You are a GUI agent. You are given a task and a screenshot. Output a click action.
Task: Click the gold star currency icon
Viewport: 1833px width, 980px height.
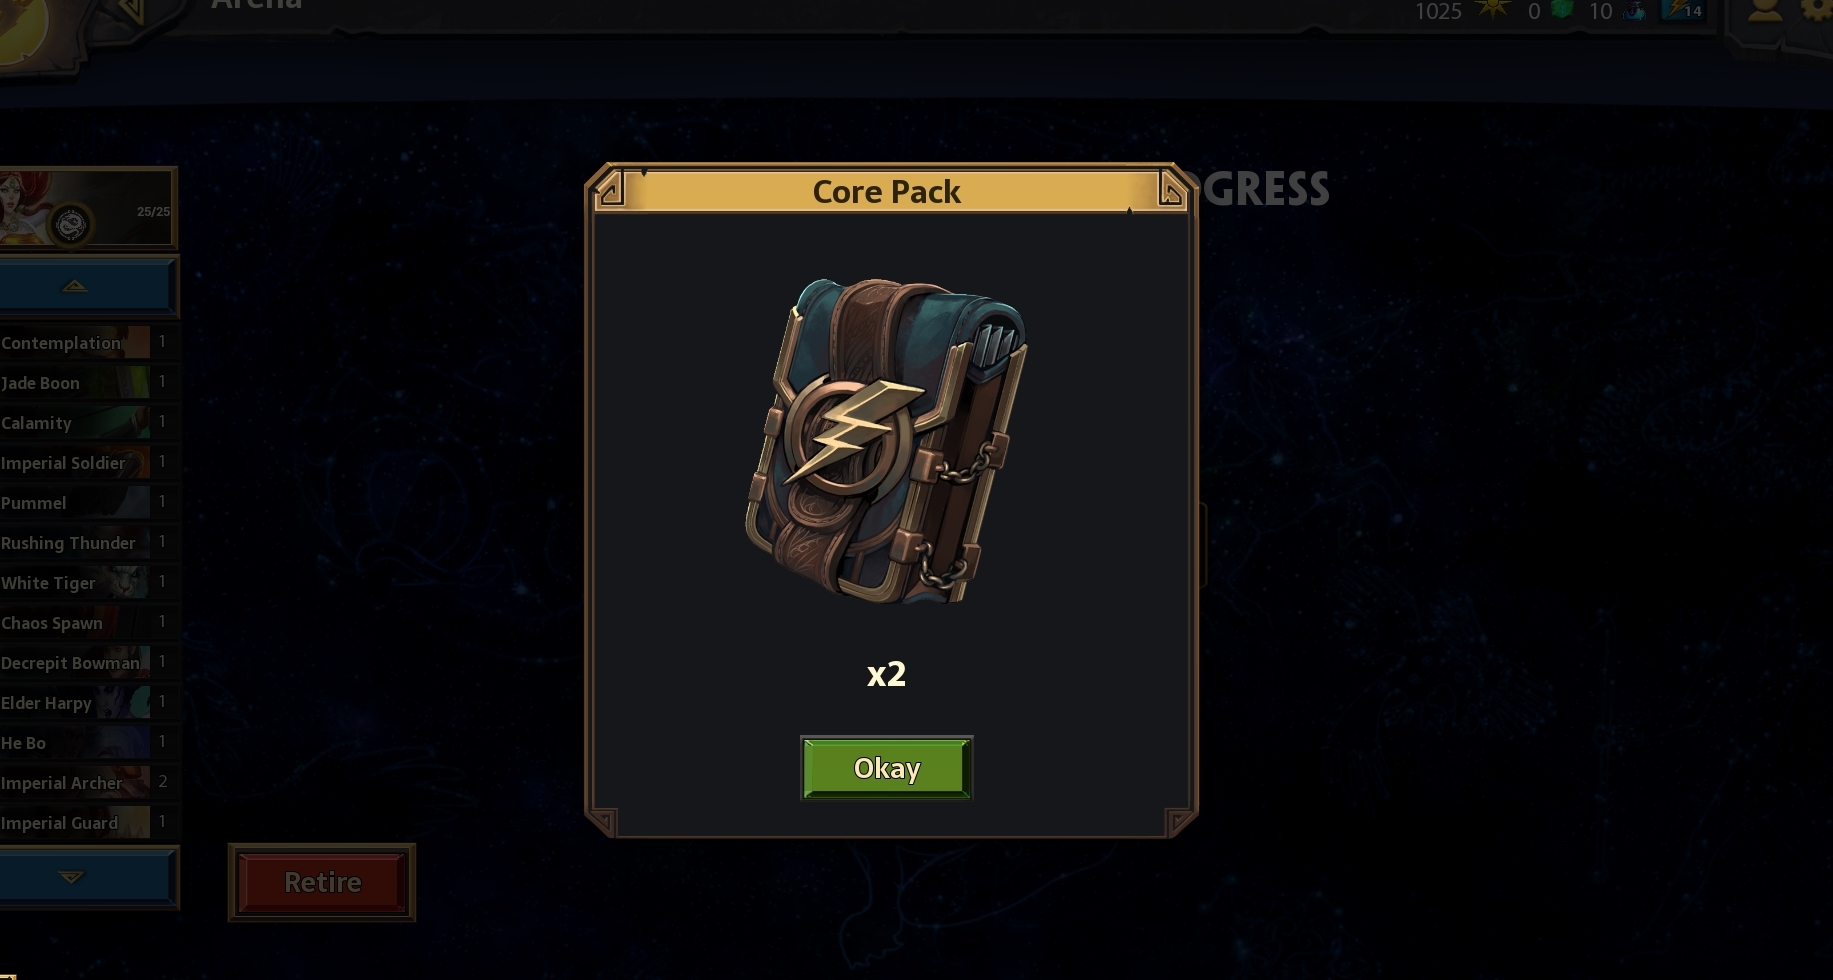(1493, 10)
